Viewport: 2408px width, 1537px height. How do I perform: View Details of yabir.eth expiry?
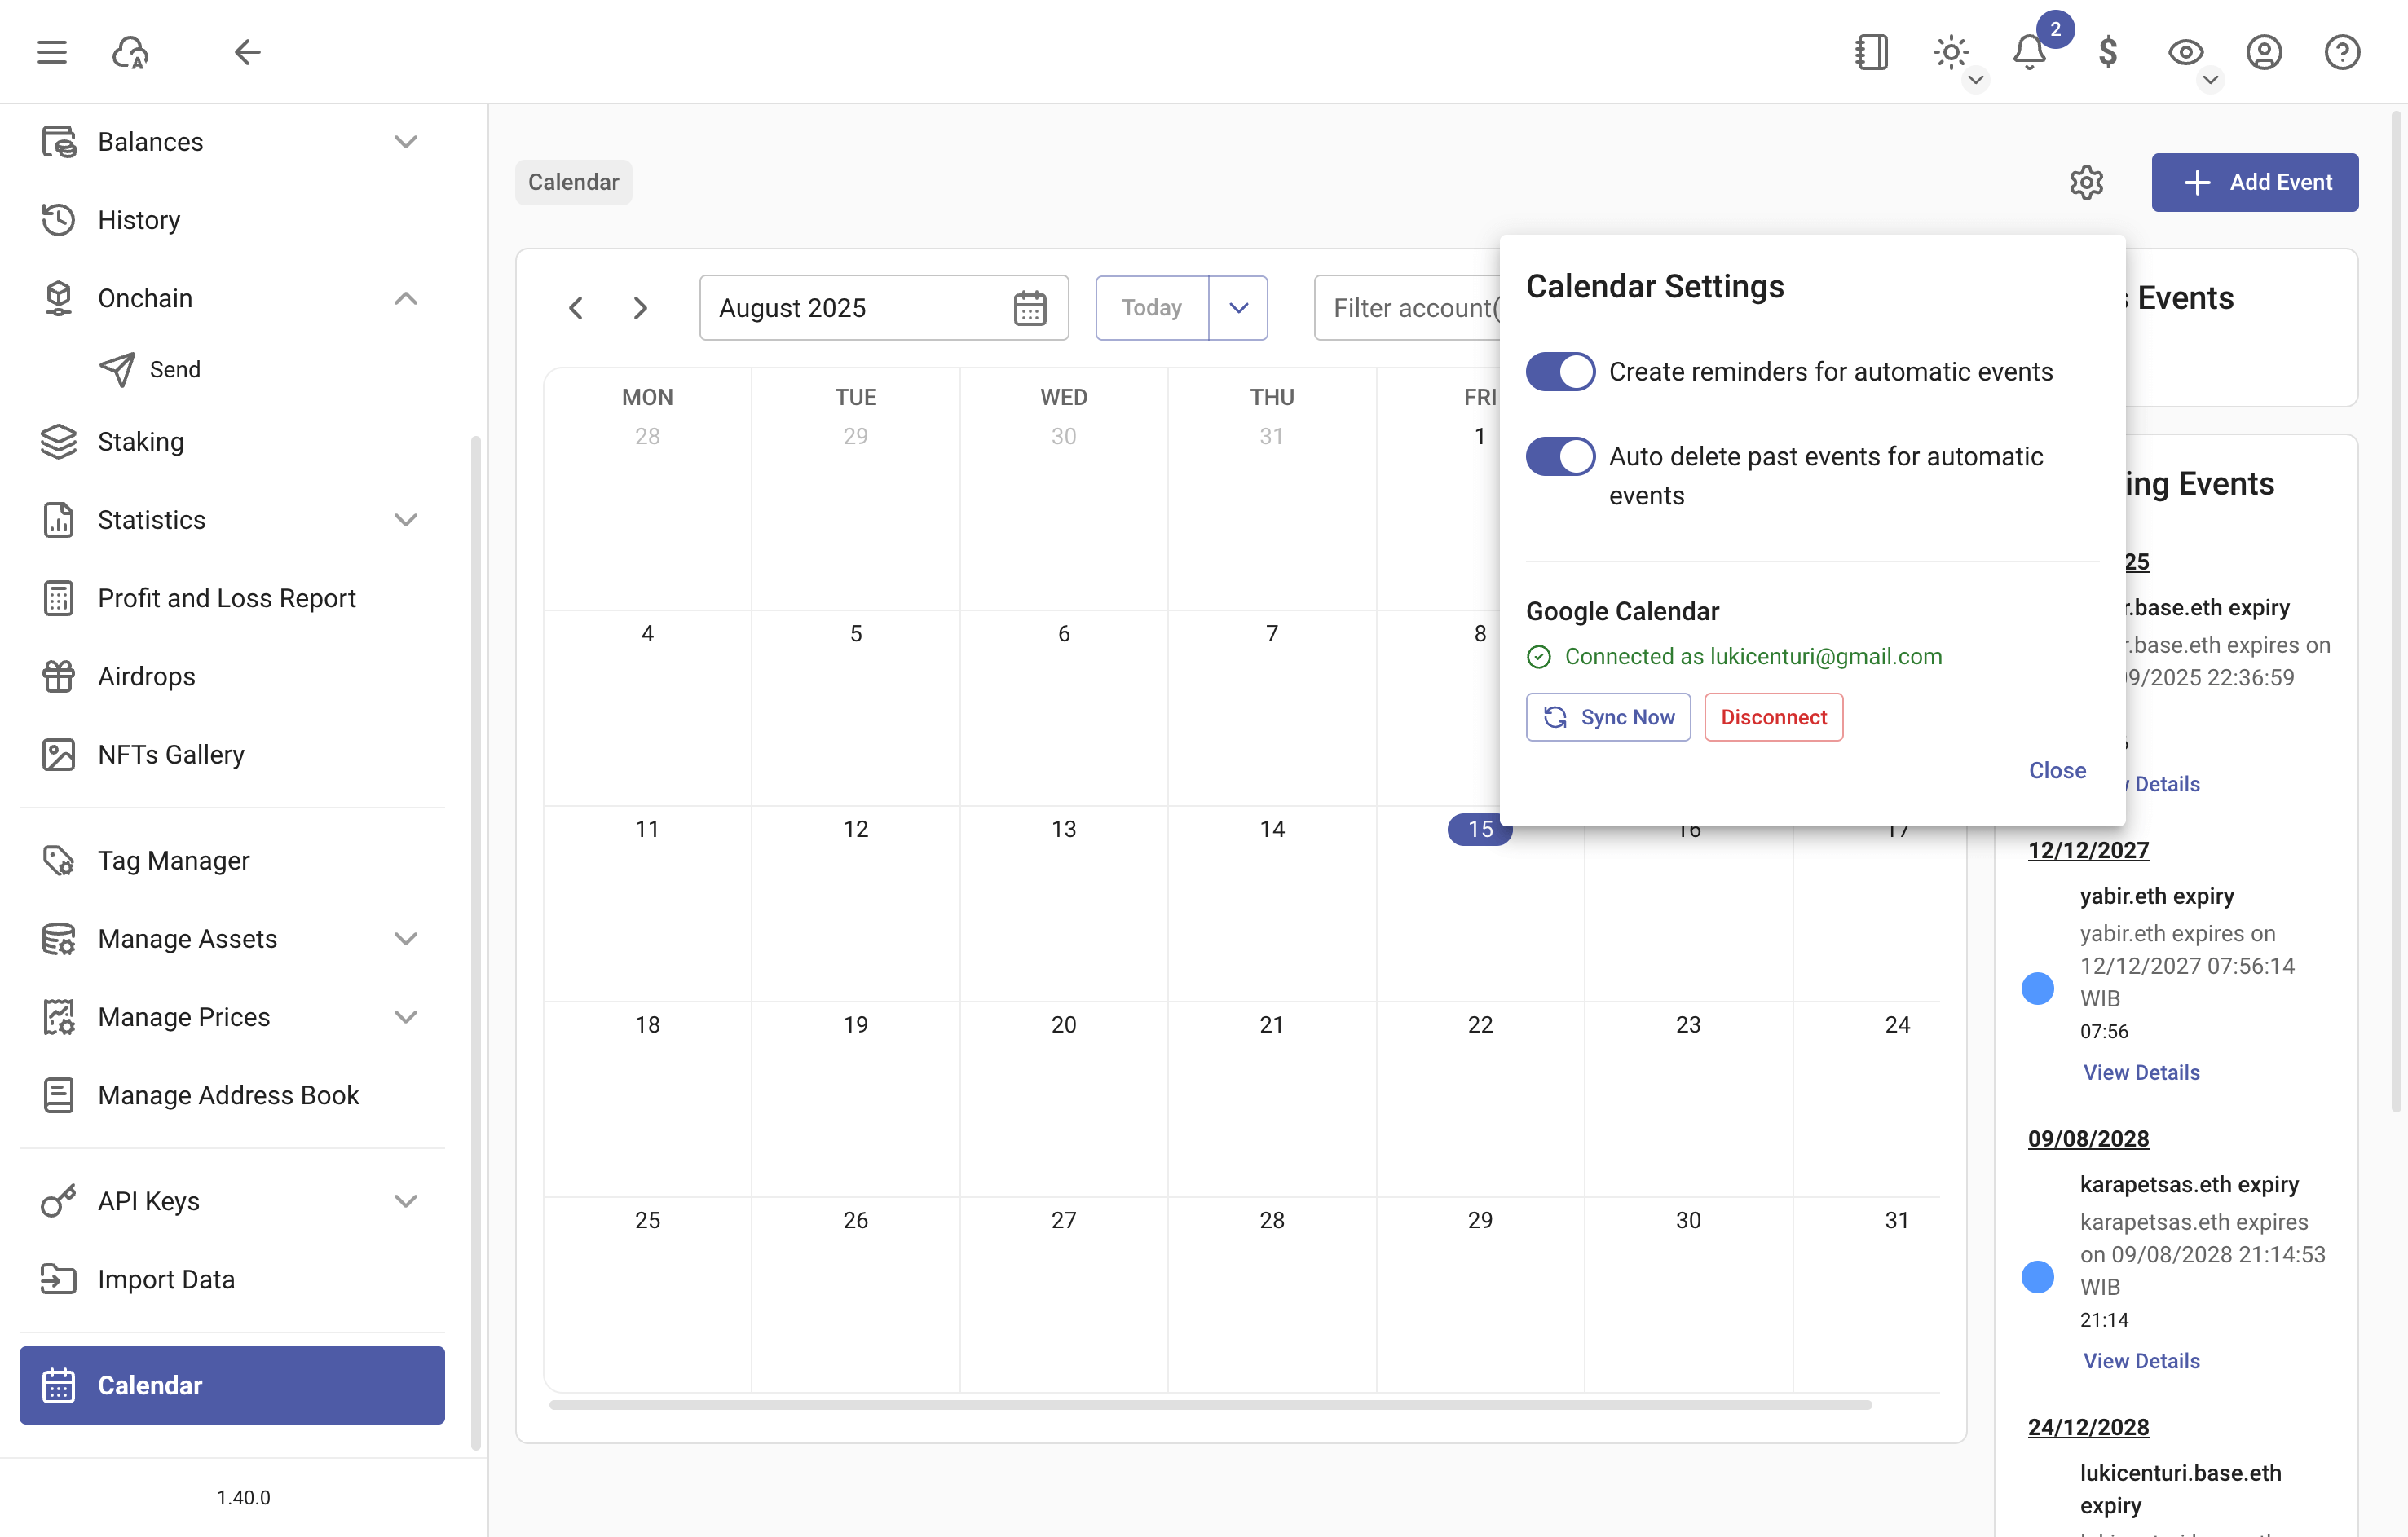click(2141, 1072)
